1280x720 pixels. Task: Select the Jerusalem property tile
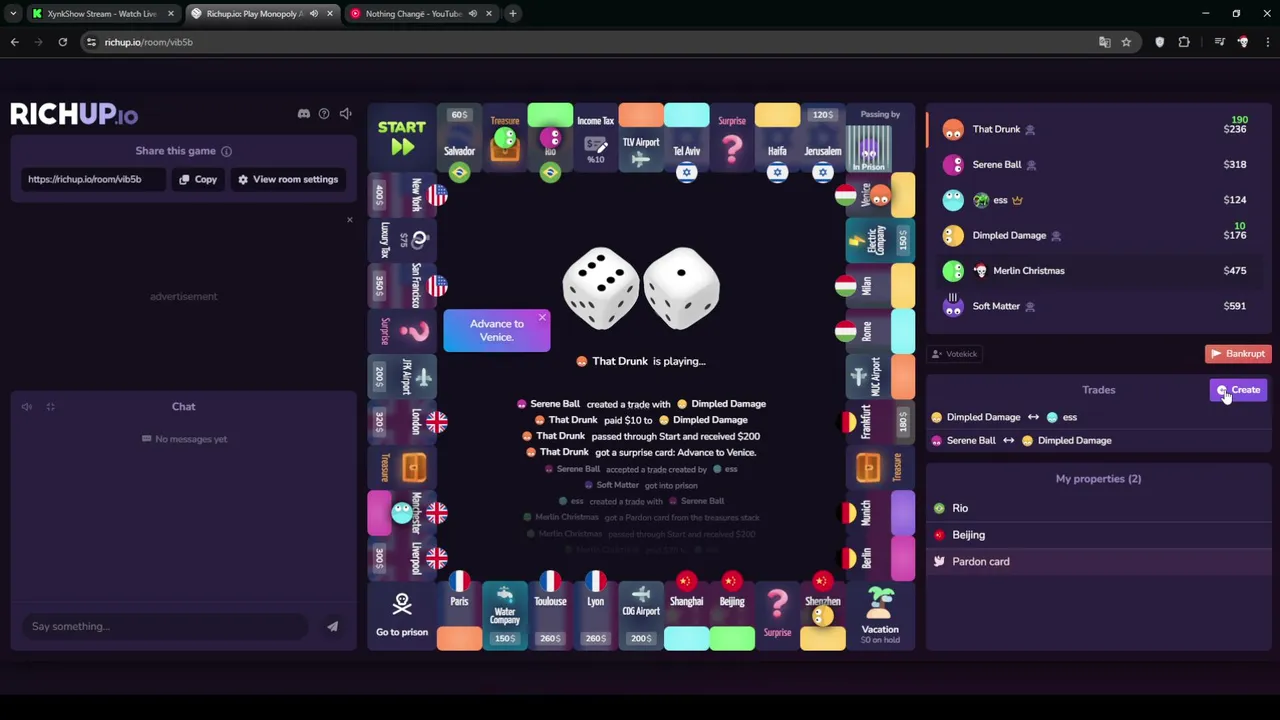point(823,139)
